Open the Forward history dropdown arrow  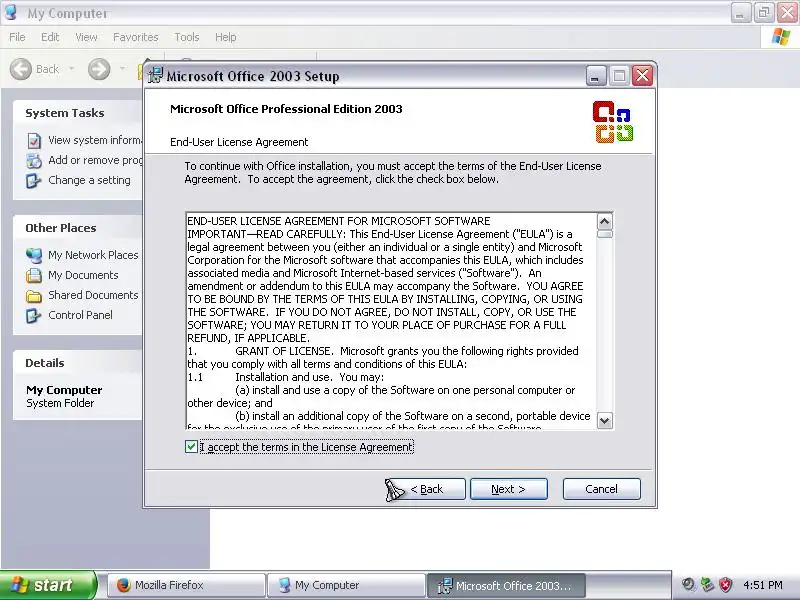click(x=122, y=69)
